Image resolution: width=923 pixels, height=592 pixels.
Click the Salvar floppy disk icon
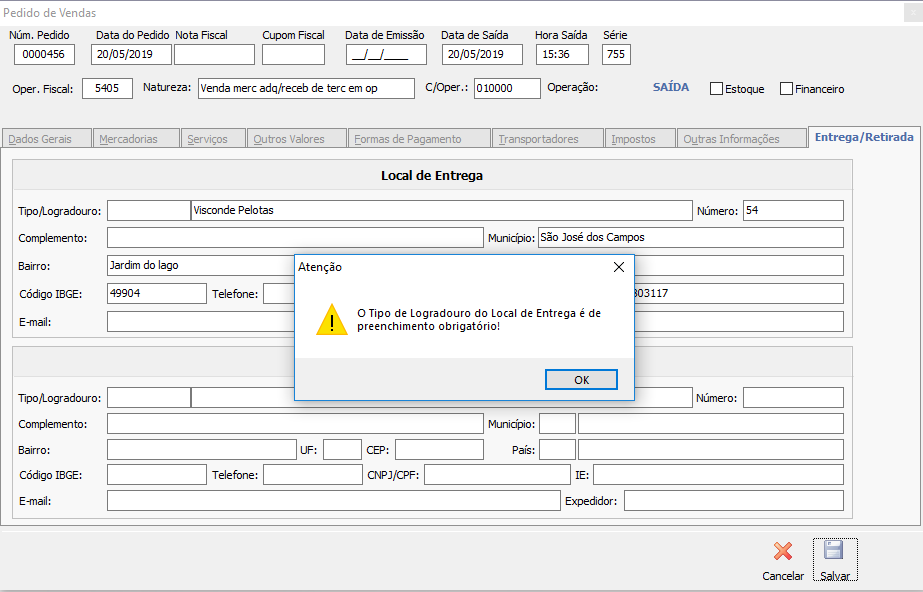(834, 551)
